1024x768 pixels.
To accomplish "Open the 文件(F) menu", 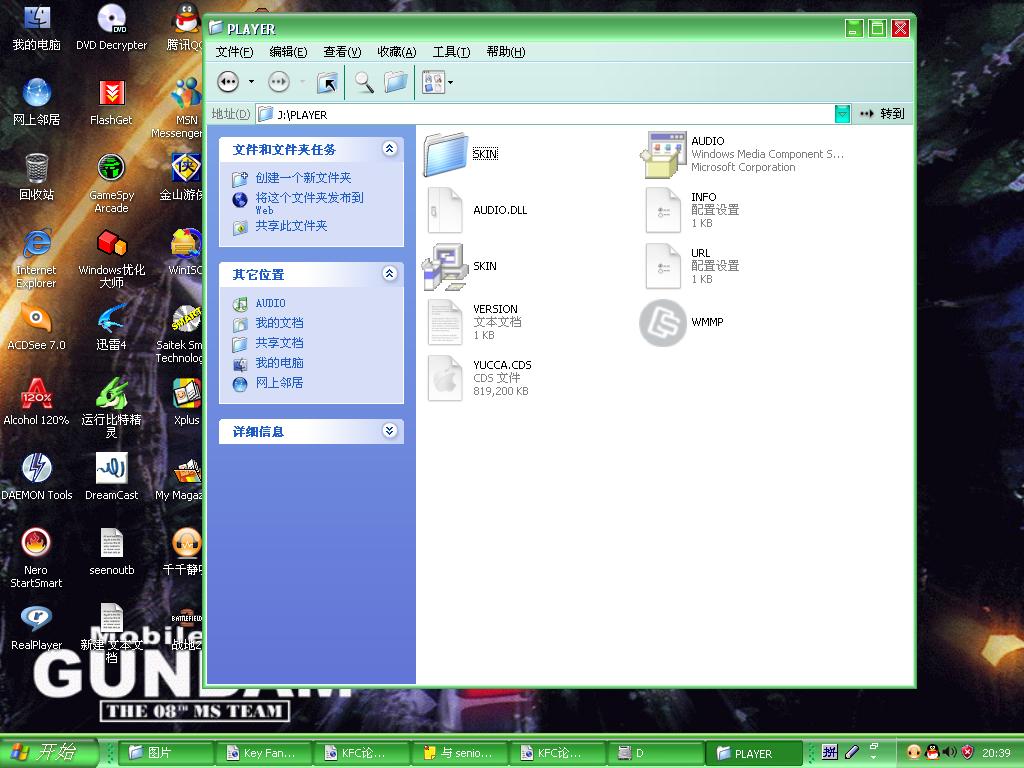I will [234, 52].
